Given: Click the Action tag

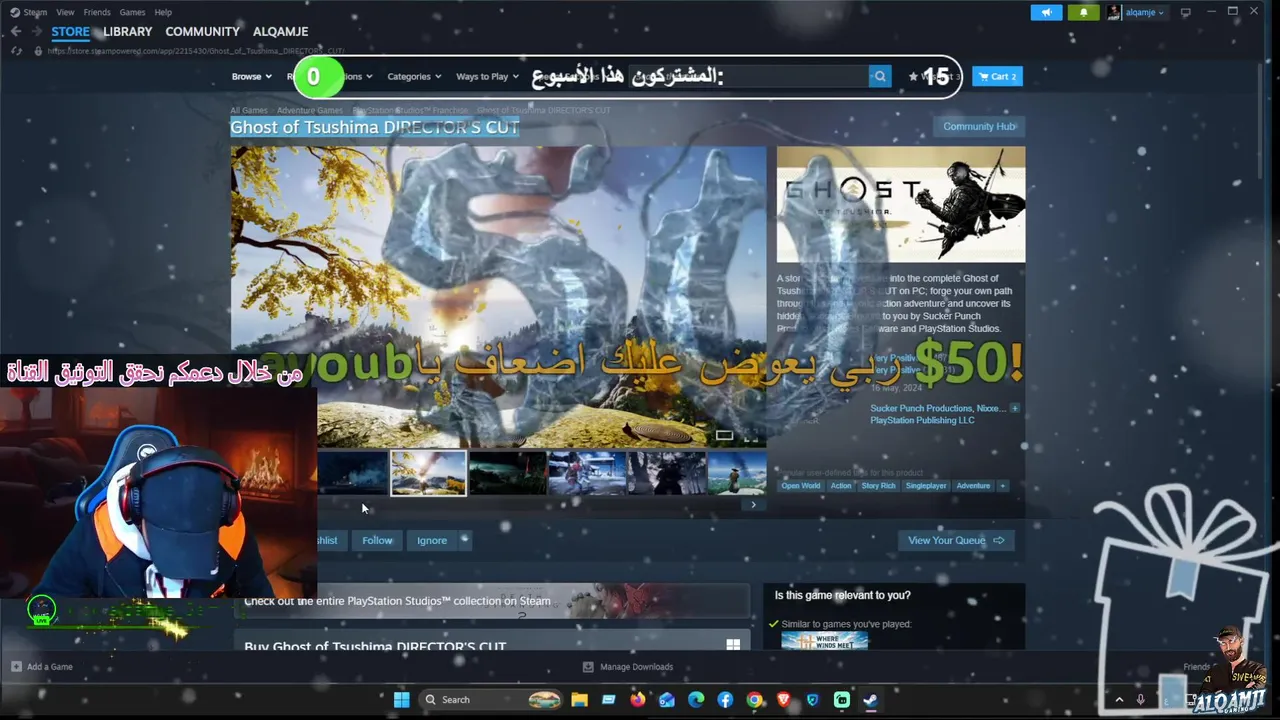Looking at the screenshot, I should click(841, 486).
